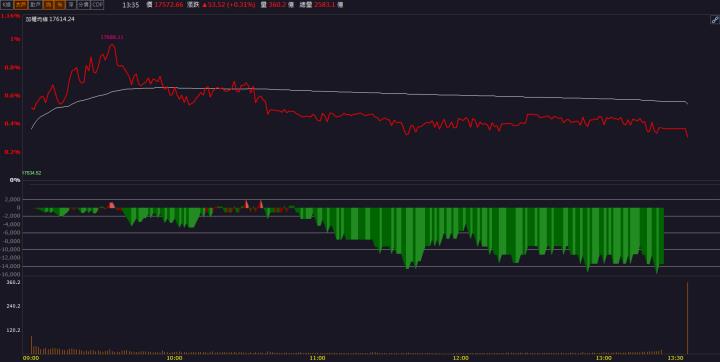This screenshot has width=720, height=362.
Task: Click the tall closing volume bar at 13:30
Action: coord(687,317)
